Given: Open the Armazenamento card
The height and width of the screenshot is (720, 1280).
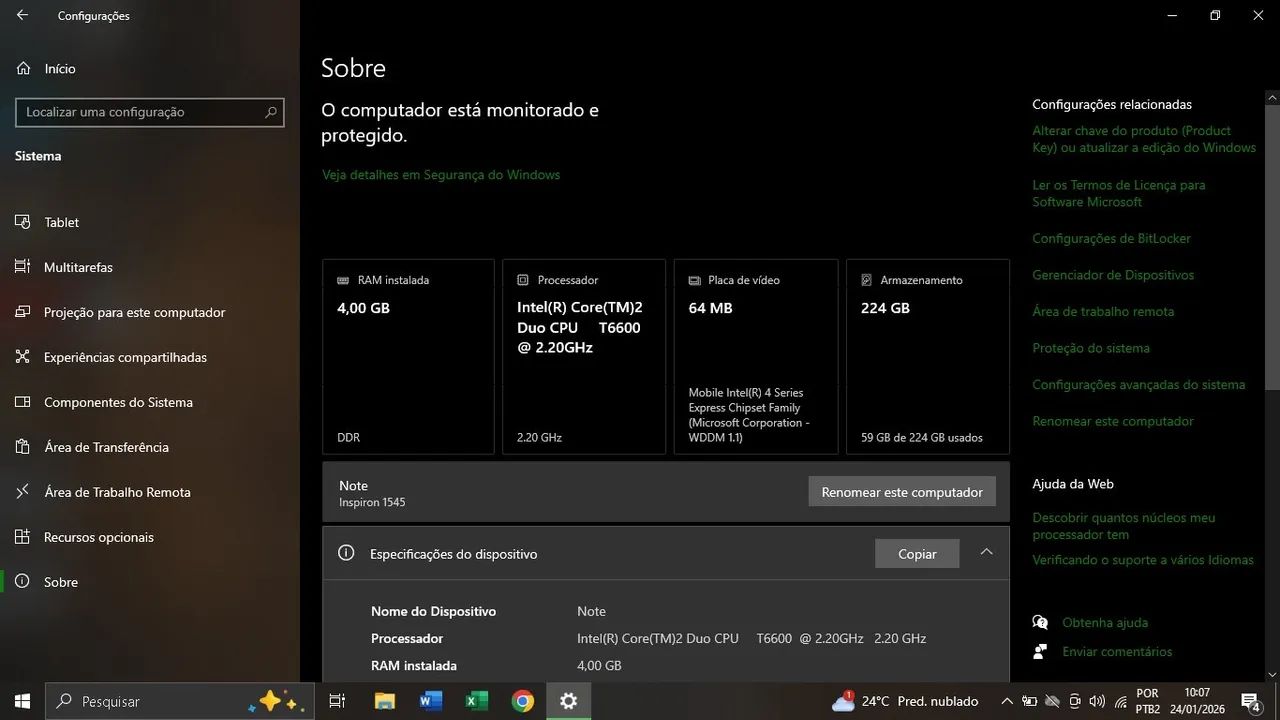Looking at the screenshot, I should click(928, 357).
